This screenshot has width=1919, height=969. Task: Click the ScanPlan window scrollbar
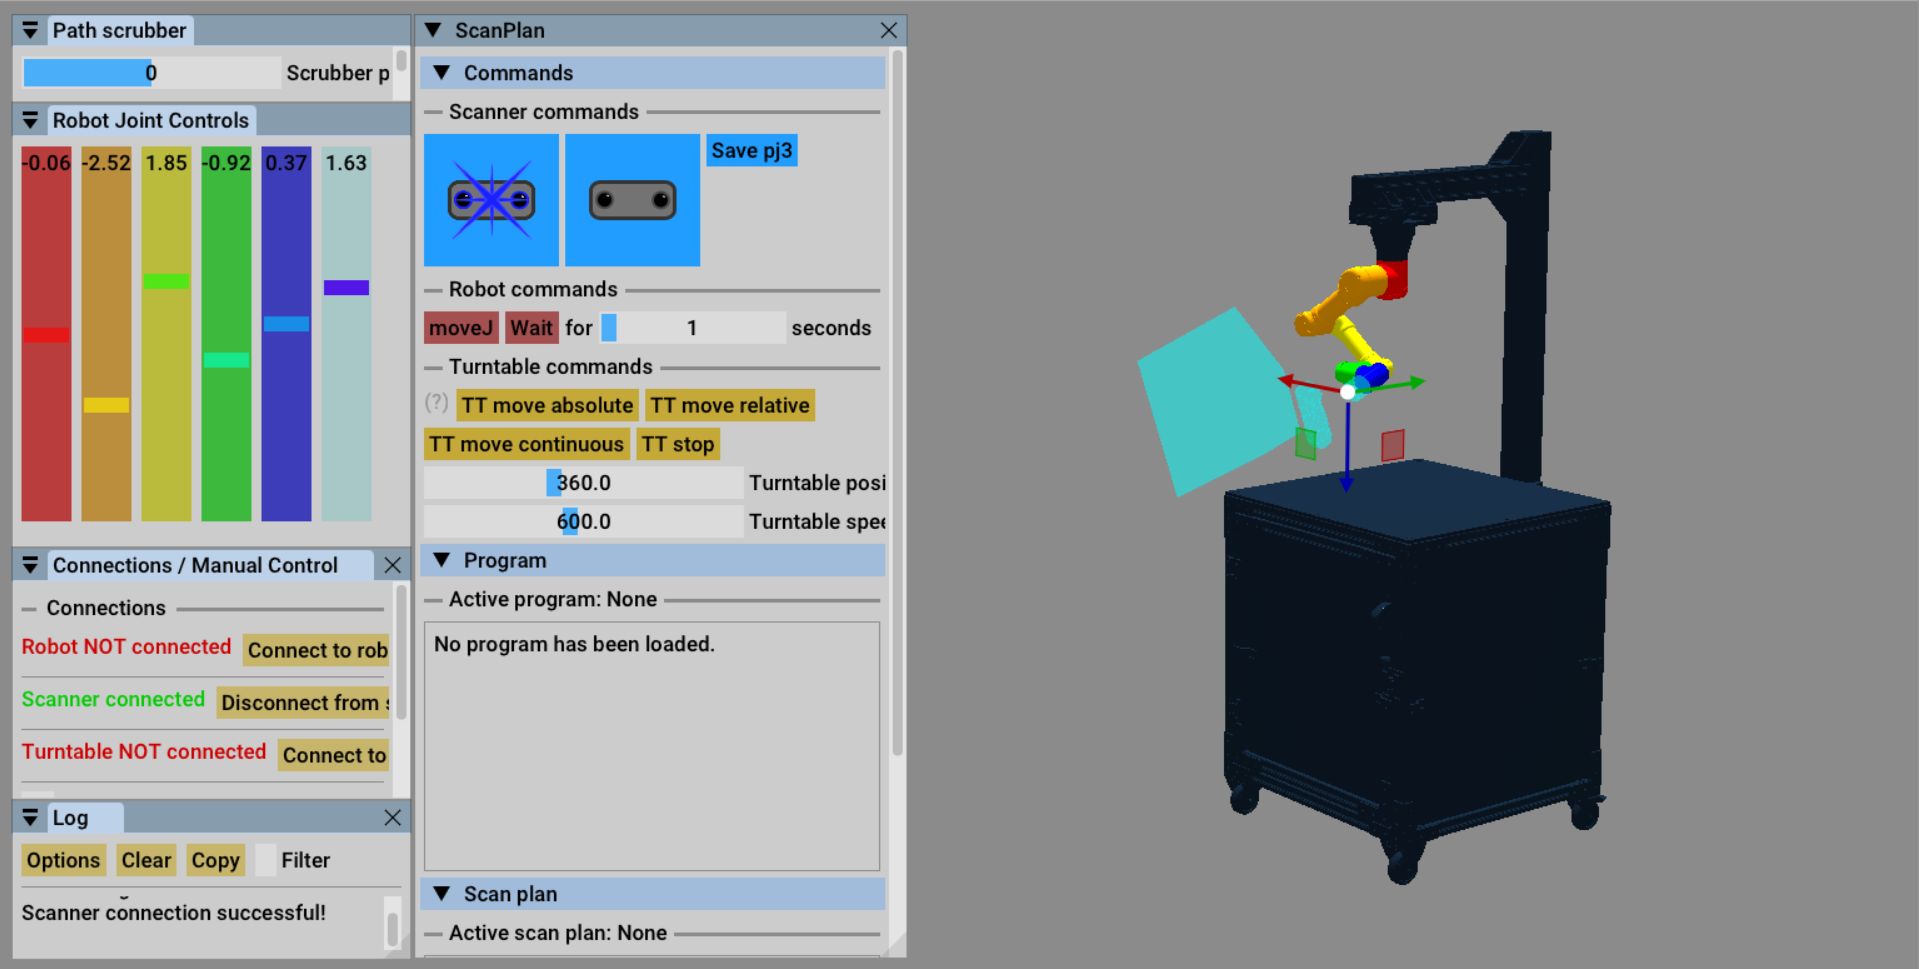click(x=897, y=403)
